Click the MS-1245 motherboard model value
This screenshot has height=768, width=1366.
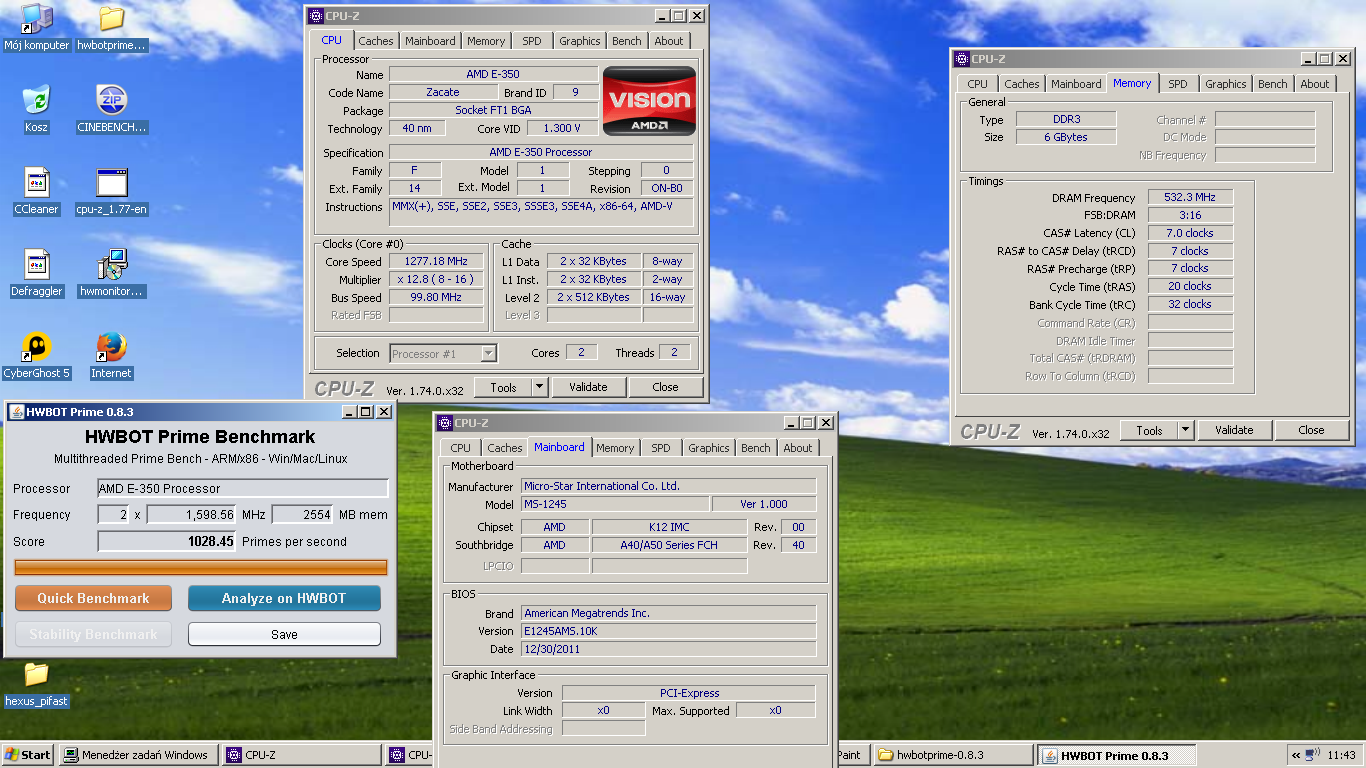click(615, 504)
